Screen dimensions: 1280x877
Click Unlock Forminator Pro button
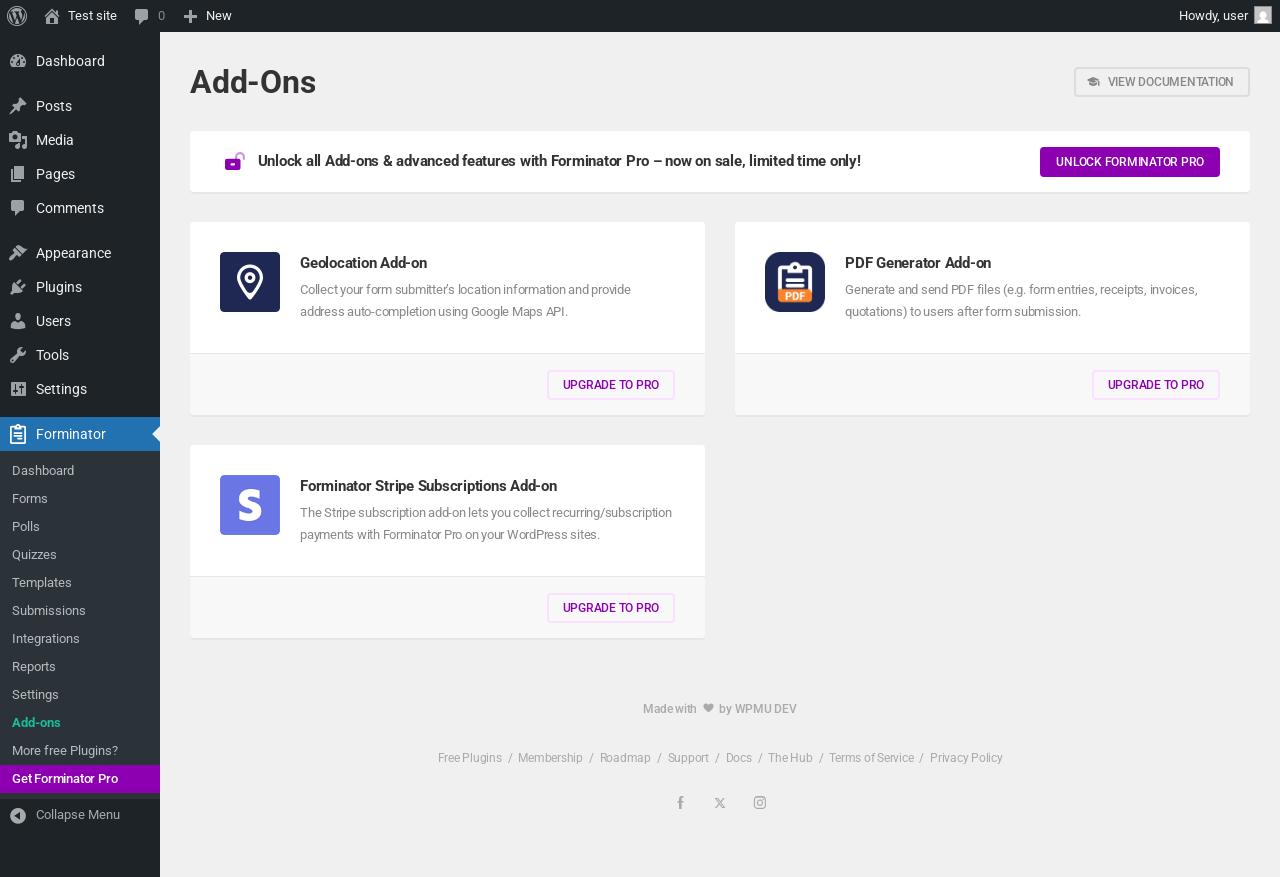point(1130,162)
